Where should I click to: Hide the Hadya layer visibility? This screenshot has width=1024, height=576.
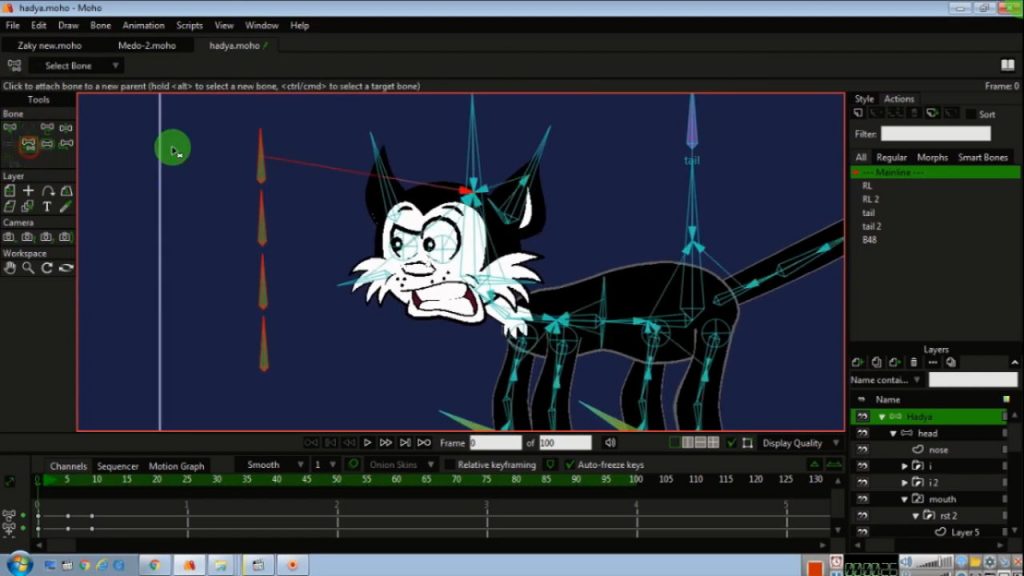click(862, 416)
